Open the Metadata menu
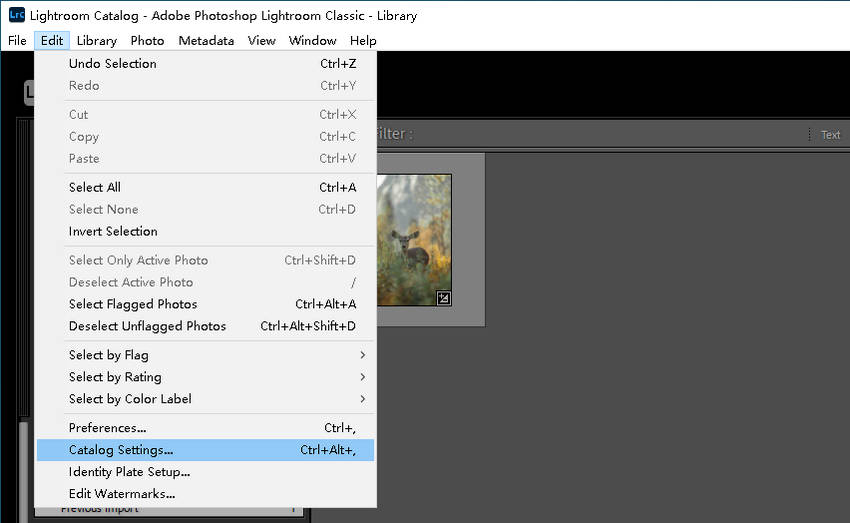 click(206, 41)
